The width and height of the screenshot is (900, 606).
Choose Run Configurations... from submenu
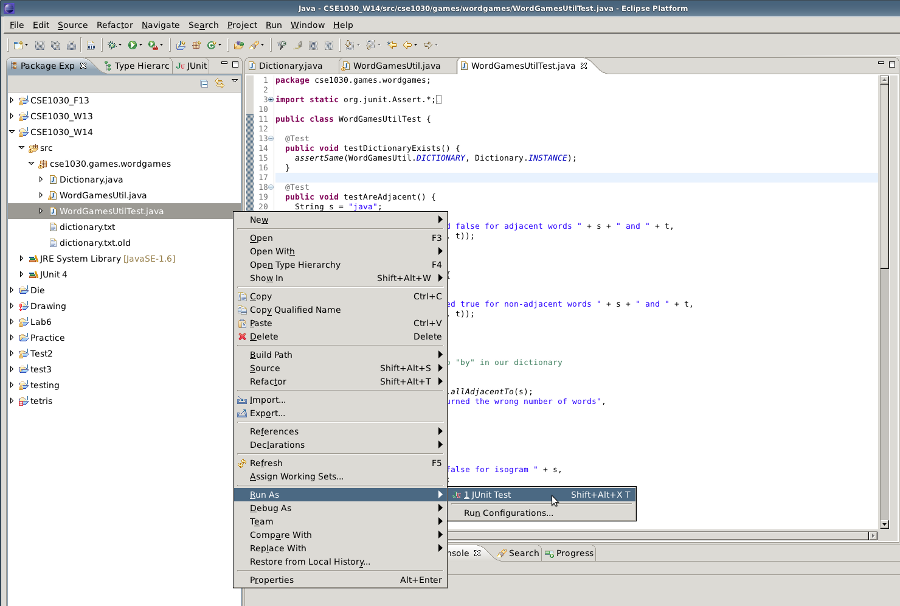point(542,513)
